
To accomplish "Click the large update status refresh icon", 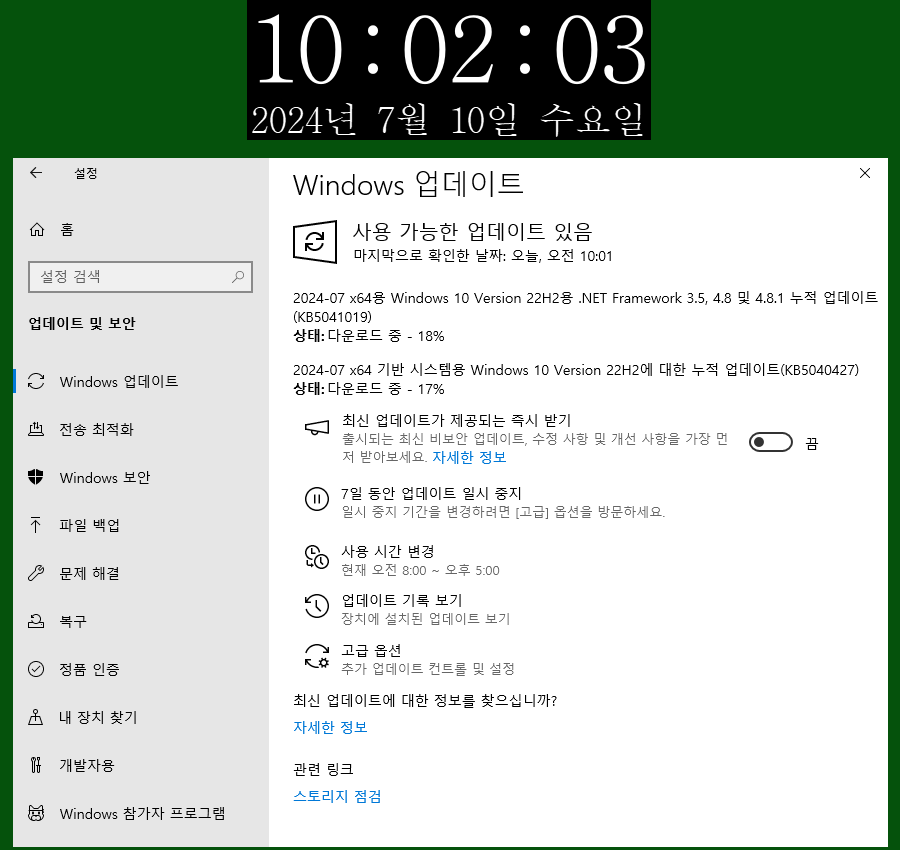I will [x=315, y=242].
